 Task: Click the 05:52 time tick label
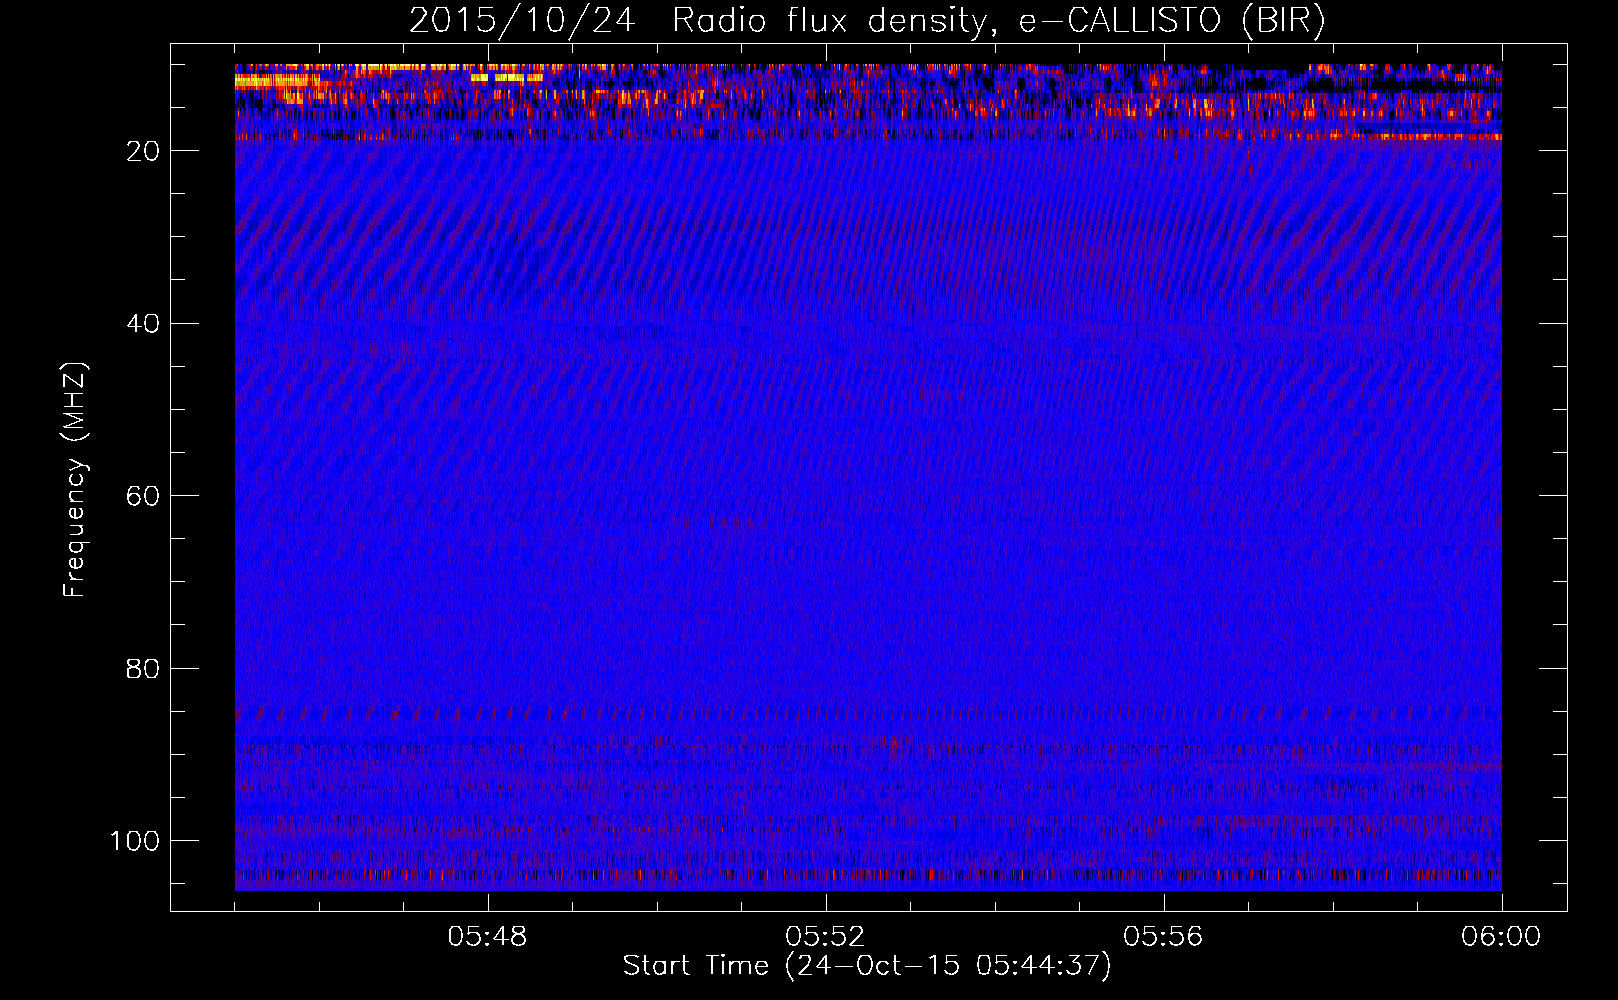pyautogui.click(x=825, y=937)
